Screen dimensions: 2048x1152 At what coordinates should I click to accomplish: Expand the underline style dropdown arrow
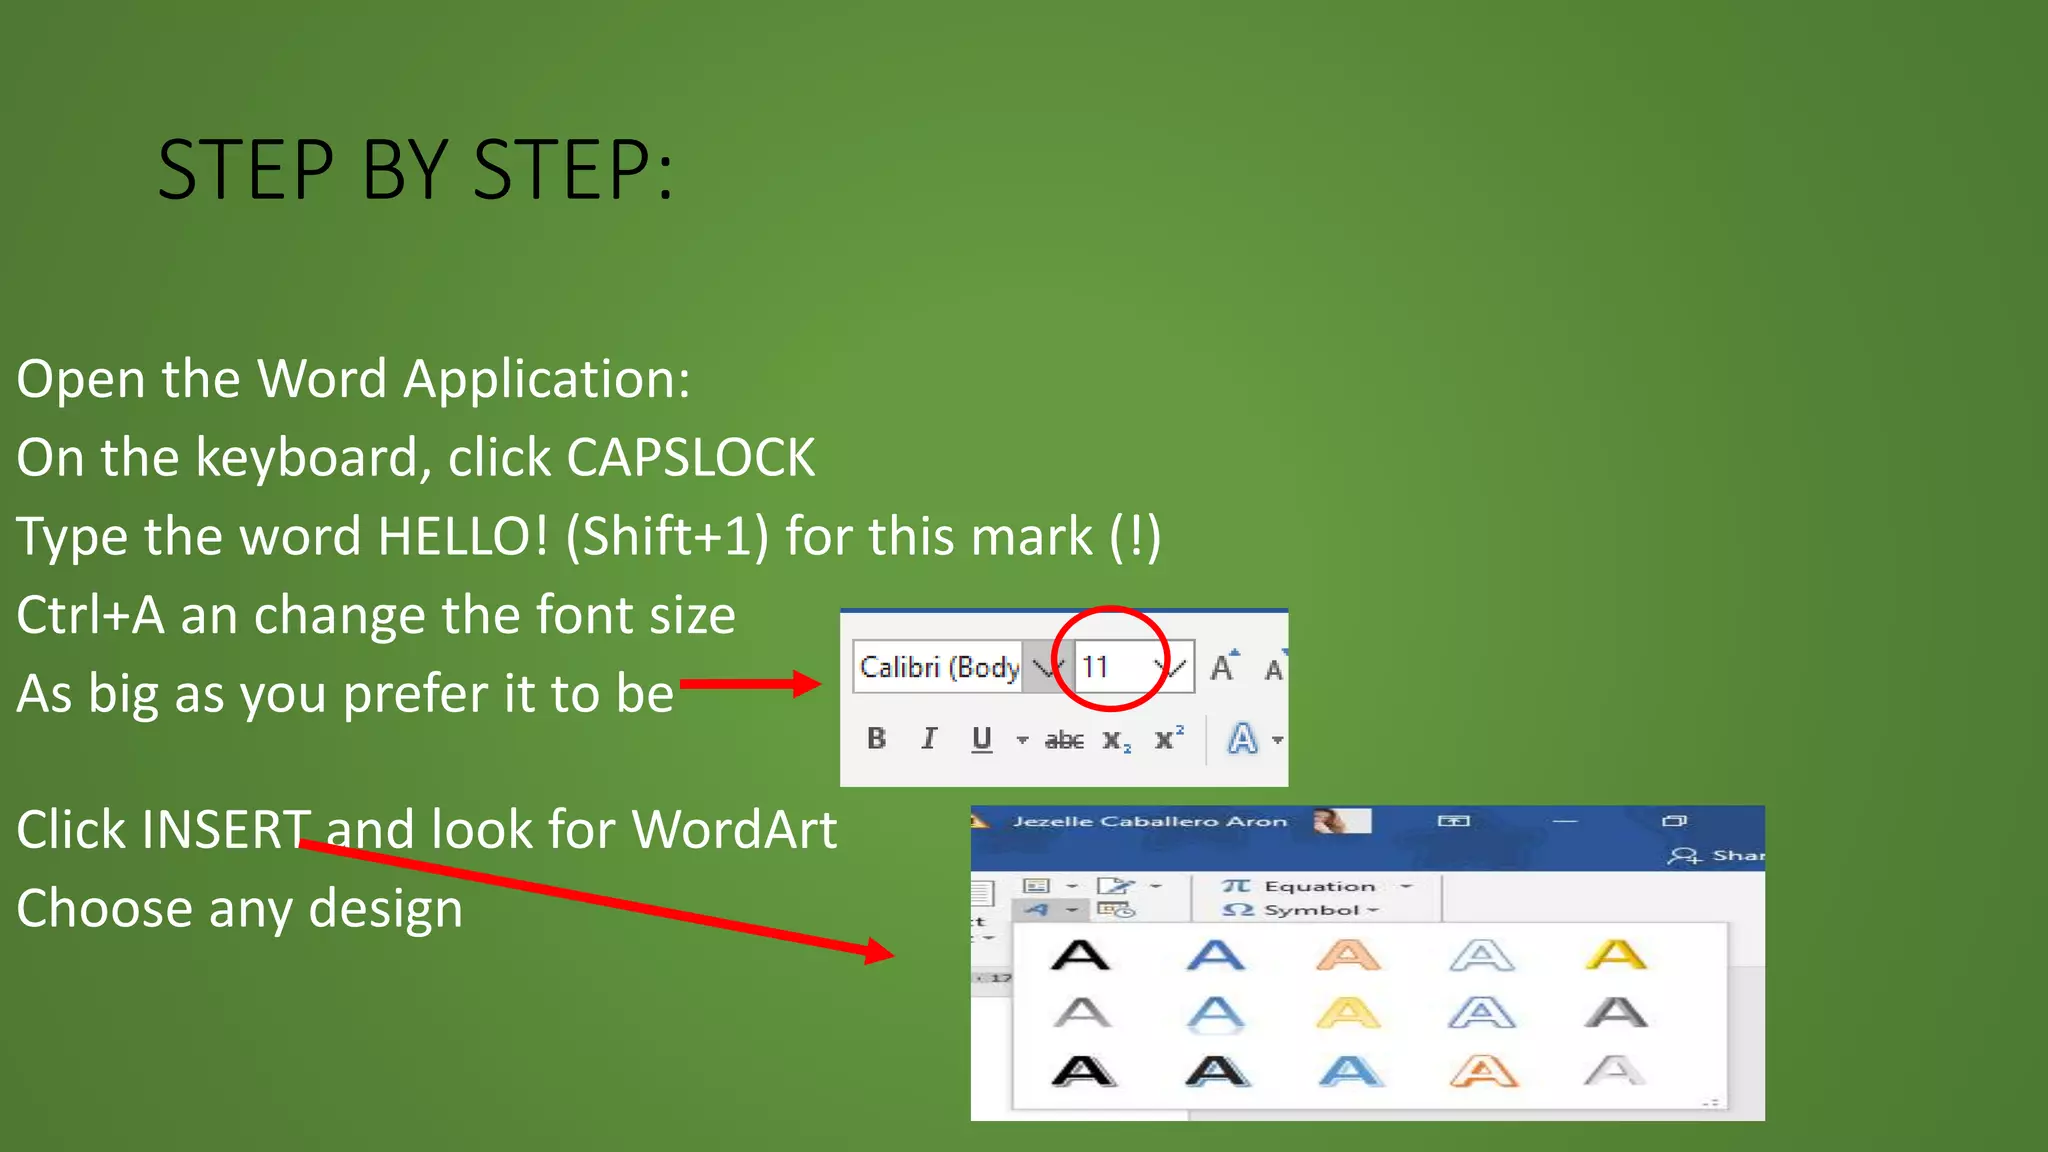pos(1022,740)
